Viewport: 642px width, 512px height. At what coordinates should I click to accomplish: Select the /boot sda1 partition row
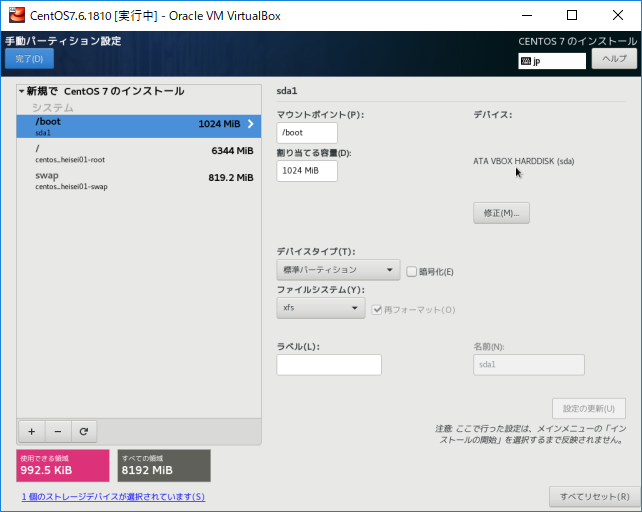coord(139,126)
